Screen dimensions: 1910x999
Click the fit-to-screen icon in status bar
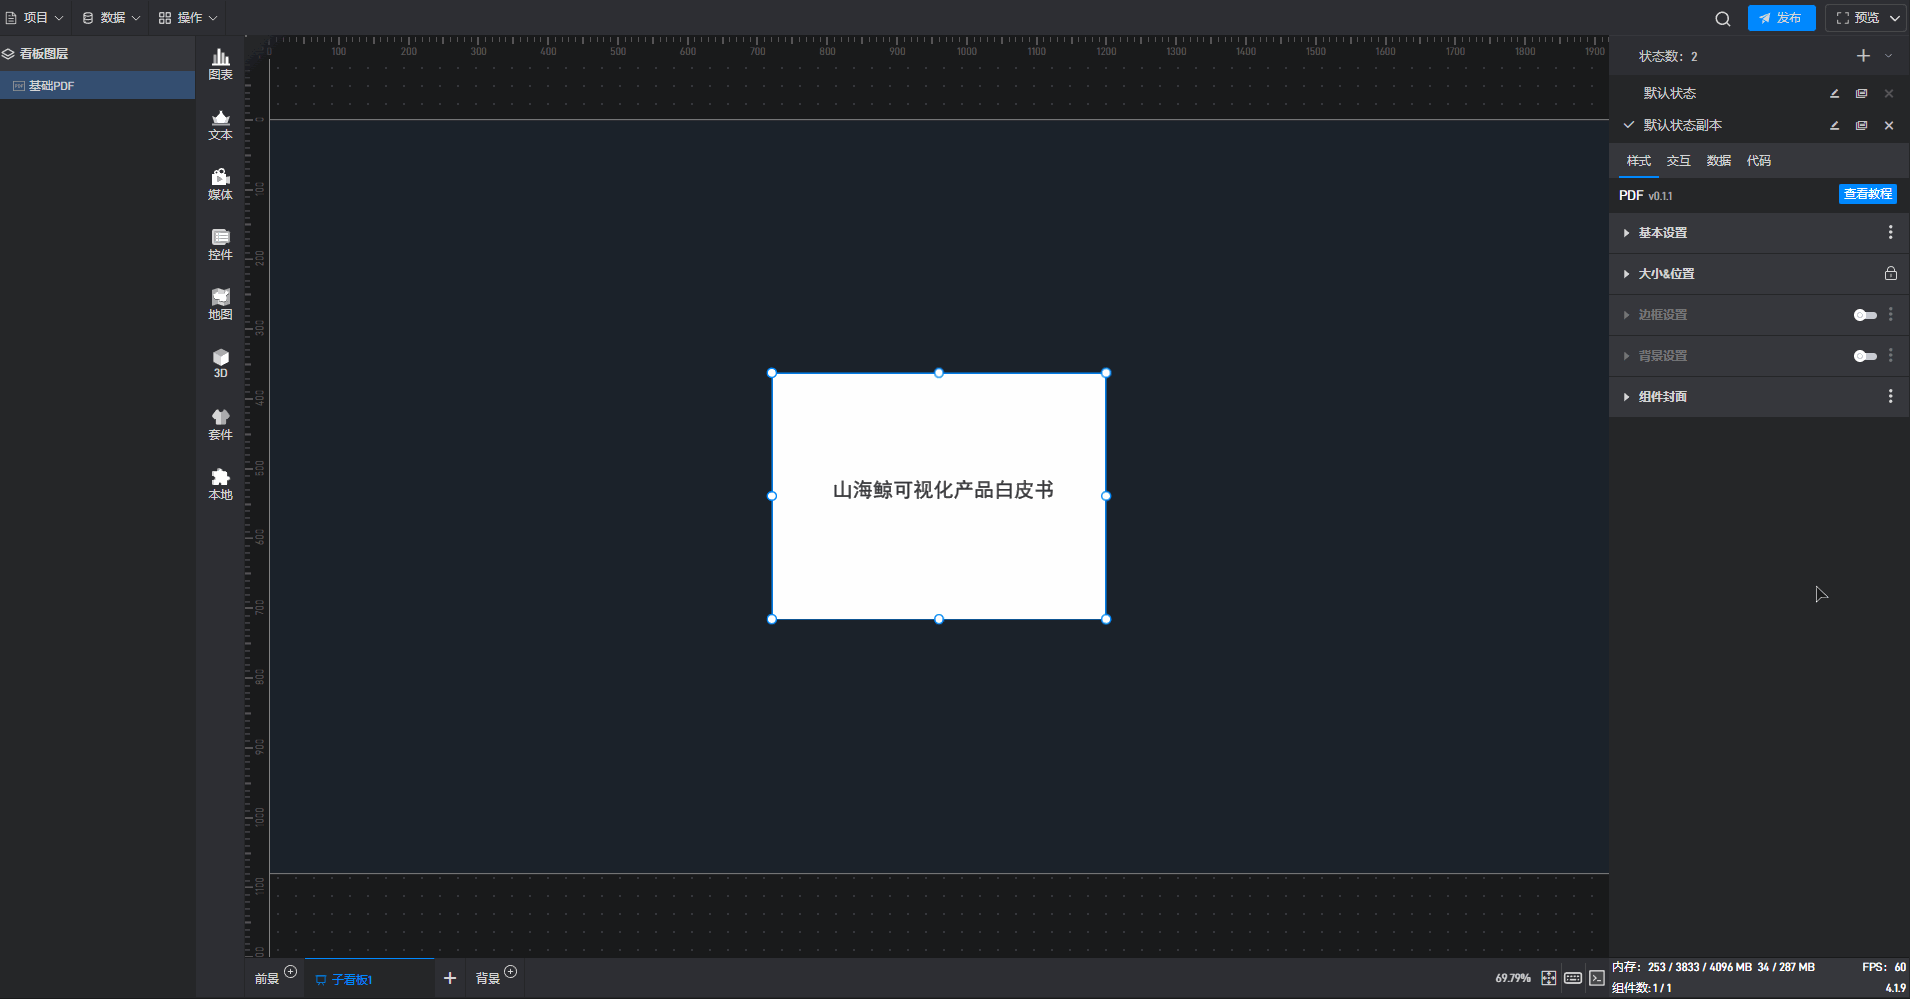point(1548,978)
